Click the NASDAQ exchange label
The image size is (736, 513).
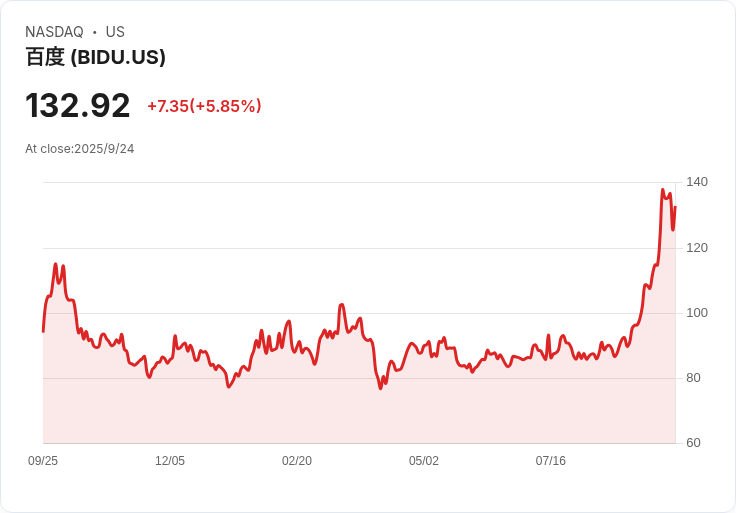coord(54,32)
